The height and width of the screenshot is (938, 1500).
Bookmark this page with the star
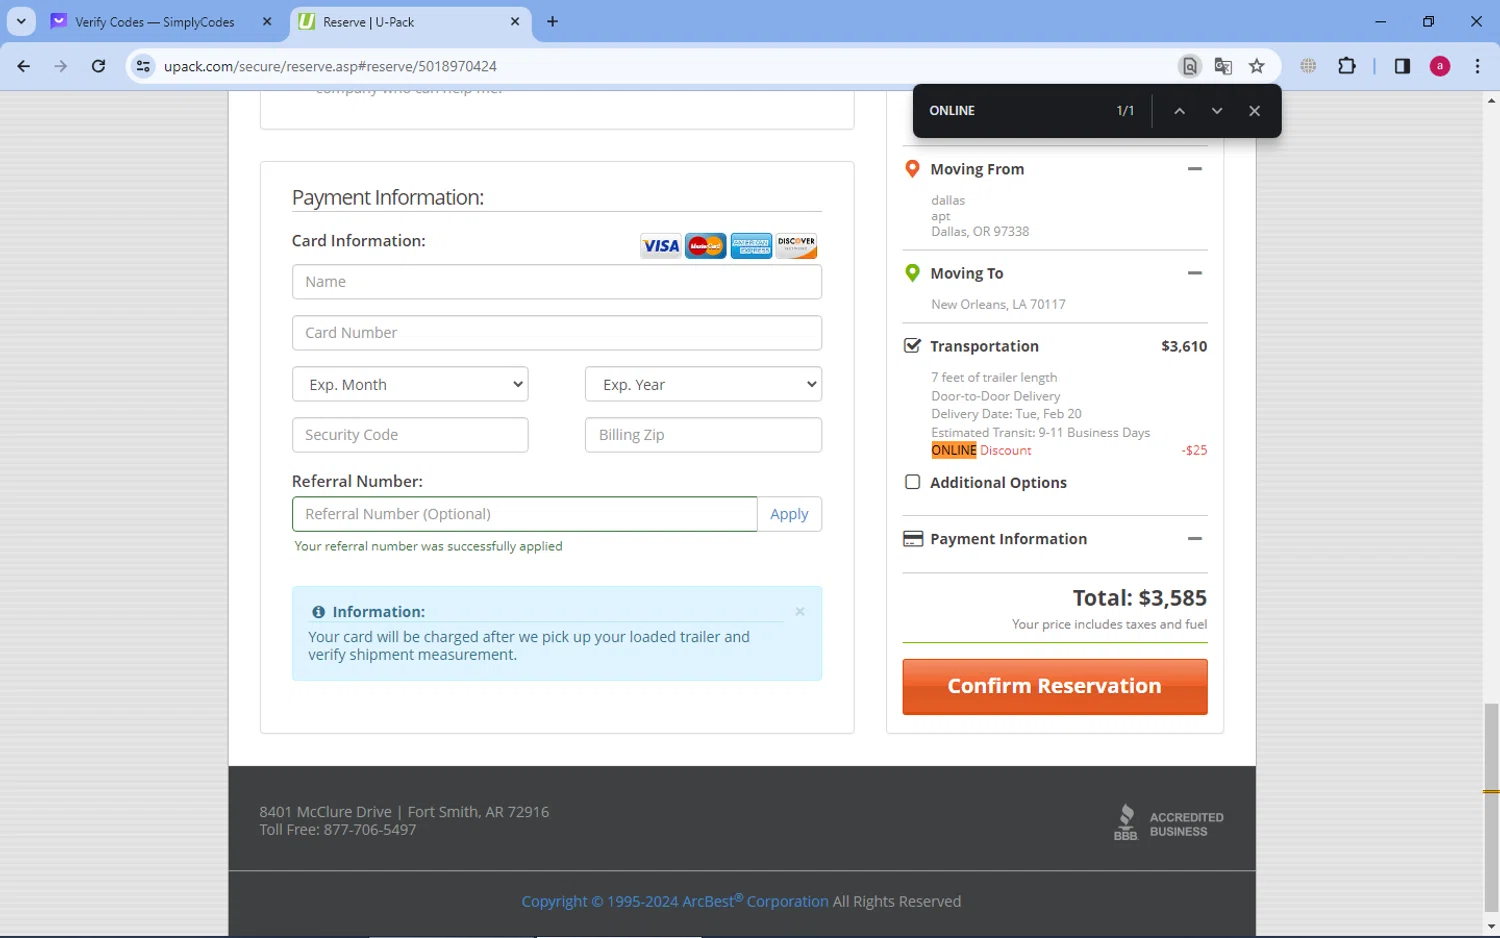[x=1257, y=66]
